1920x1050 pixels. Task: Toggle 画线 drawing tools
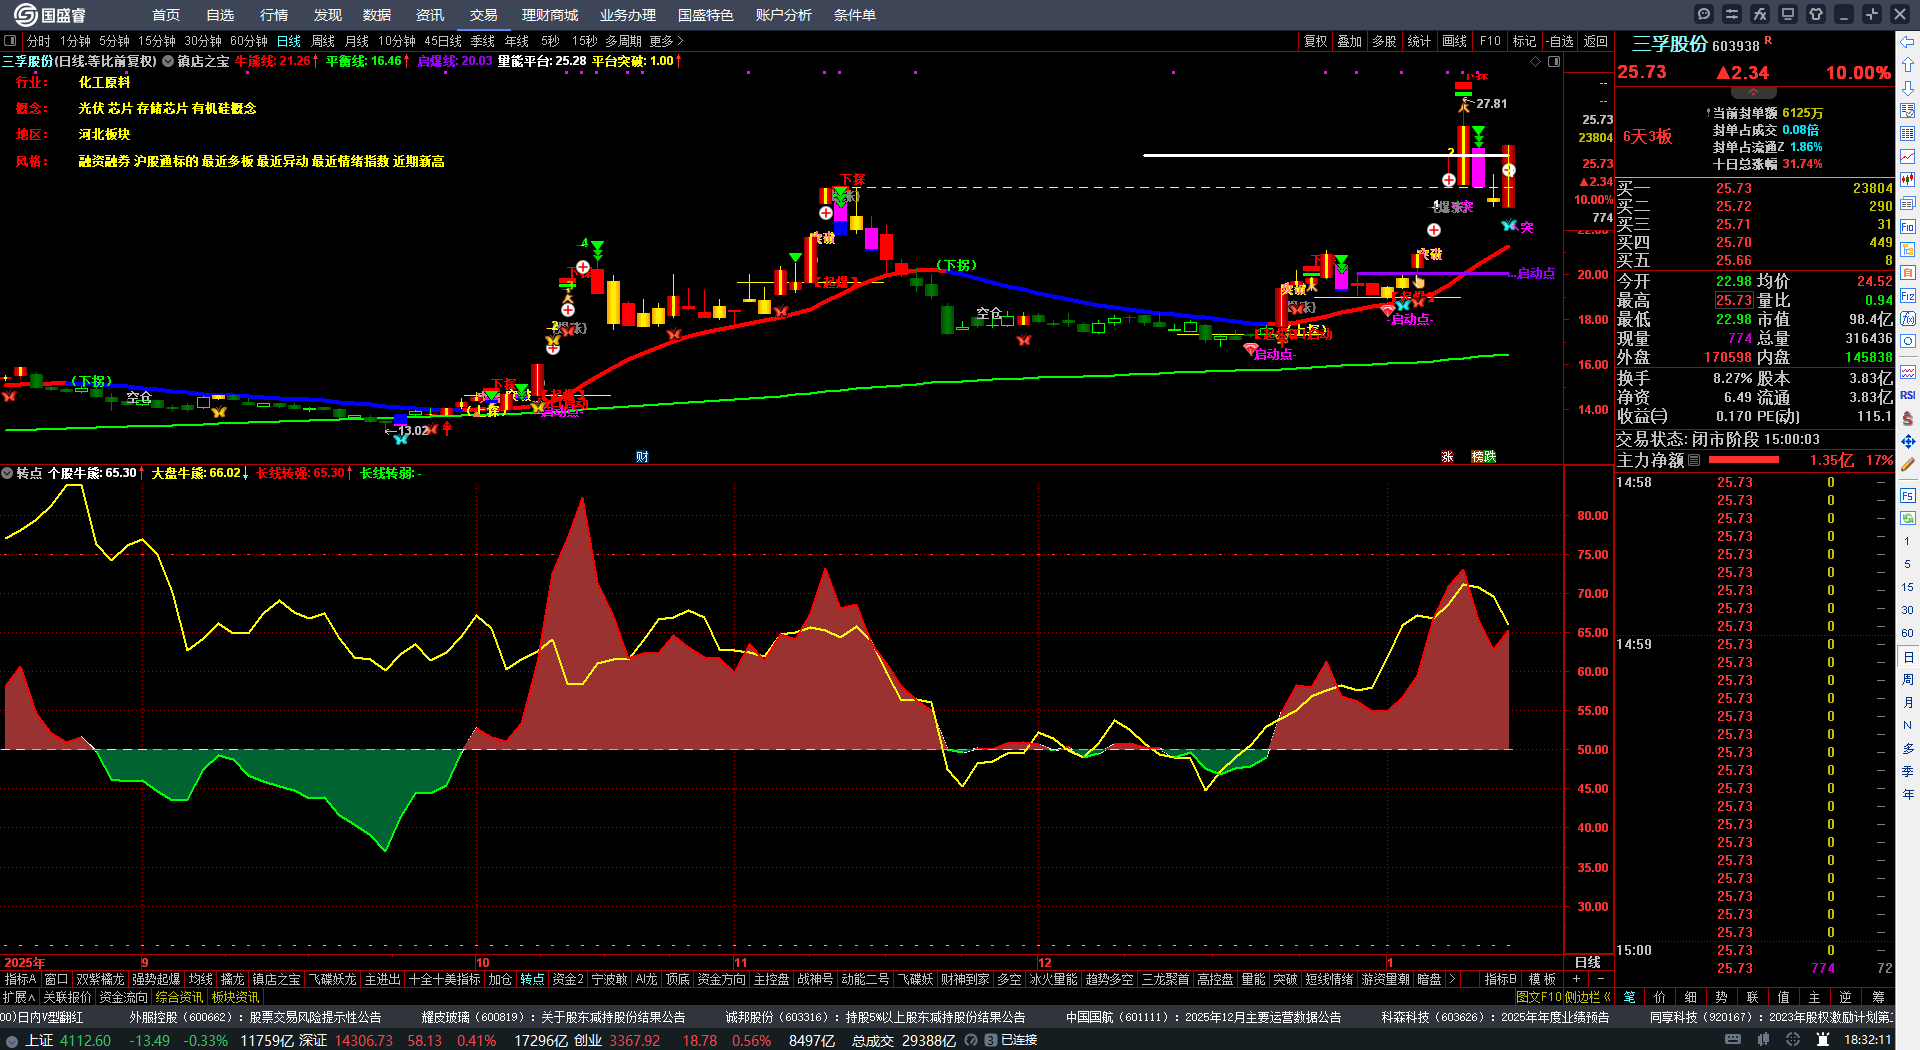(1455, 41)
